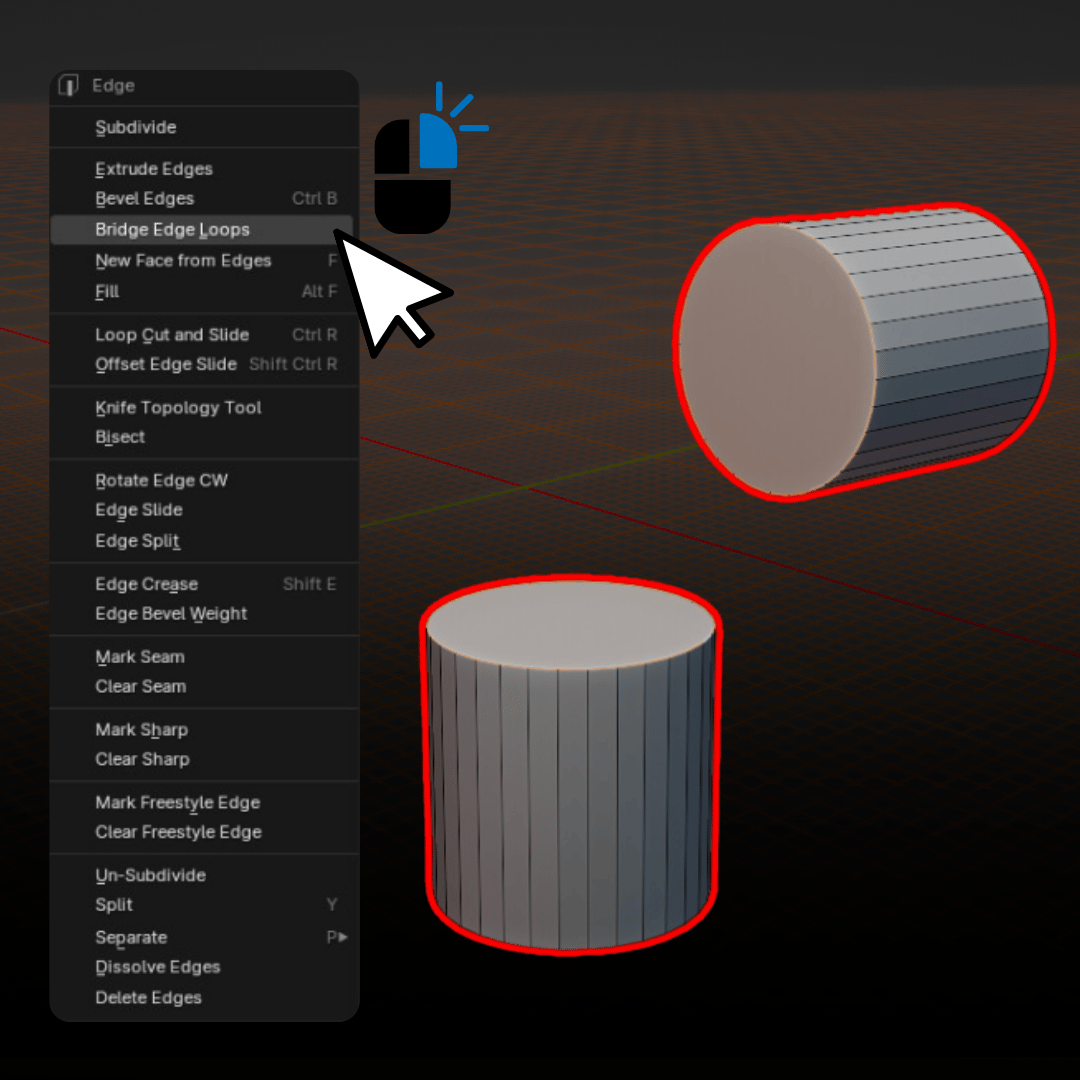Select Extrude Edges menu entry

click(205, 169)
